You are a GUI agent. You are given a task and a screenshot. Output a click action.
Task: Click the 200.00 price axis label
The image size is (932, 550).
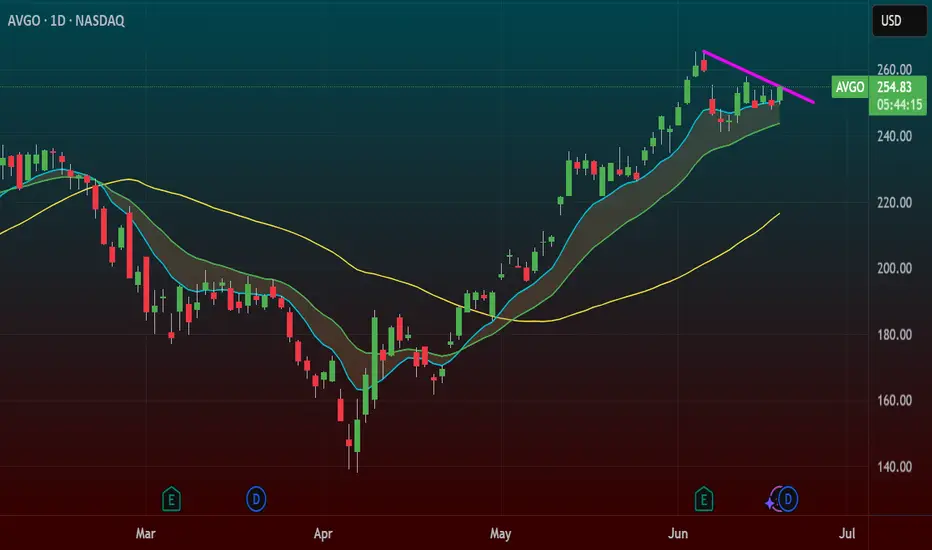point(895,268)
